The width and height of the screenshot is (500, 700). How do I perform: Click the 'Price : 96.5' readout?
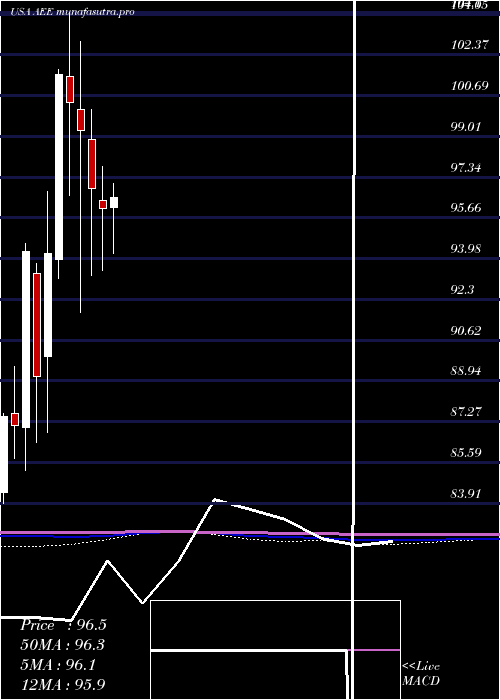pyautogui.click(x=63, y=625)
